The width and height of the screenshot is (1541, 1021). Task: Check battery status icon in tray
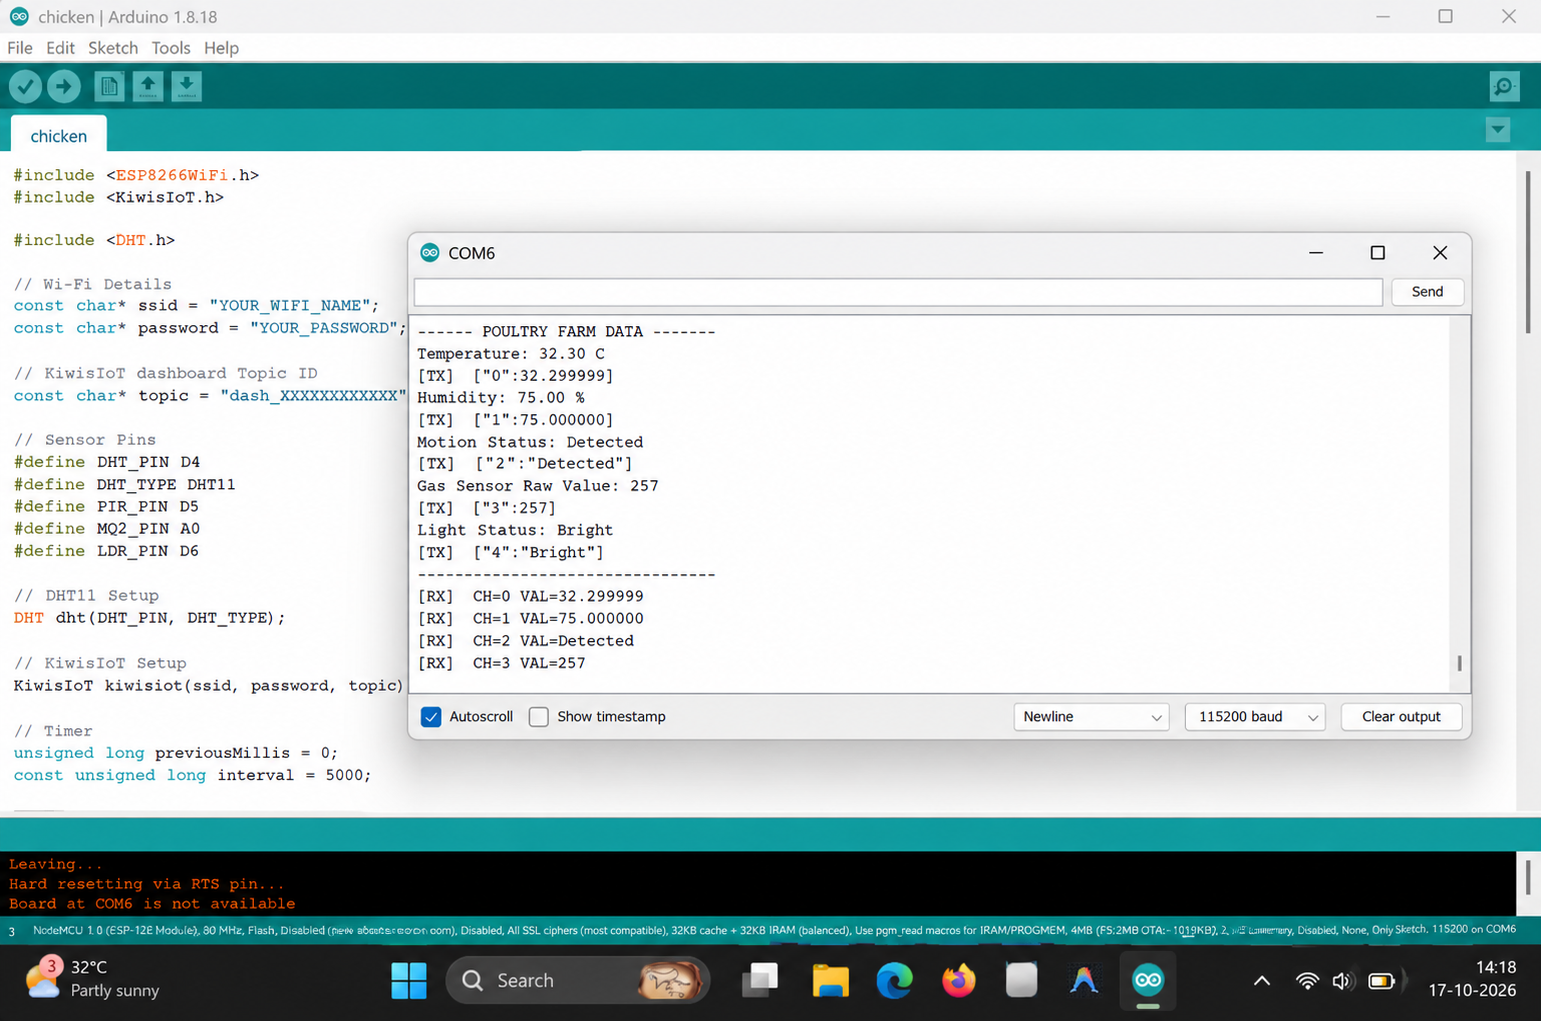[1381, 981]
